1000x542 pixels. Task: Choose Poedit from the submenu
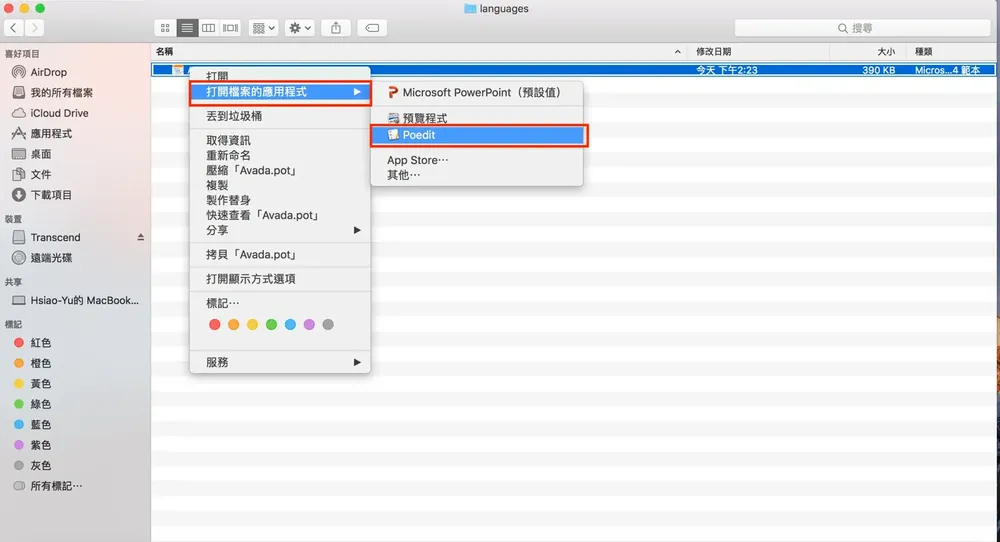point(478,135)
